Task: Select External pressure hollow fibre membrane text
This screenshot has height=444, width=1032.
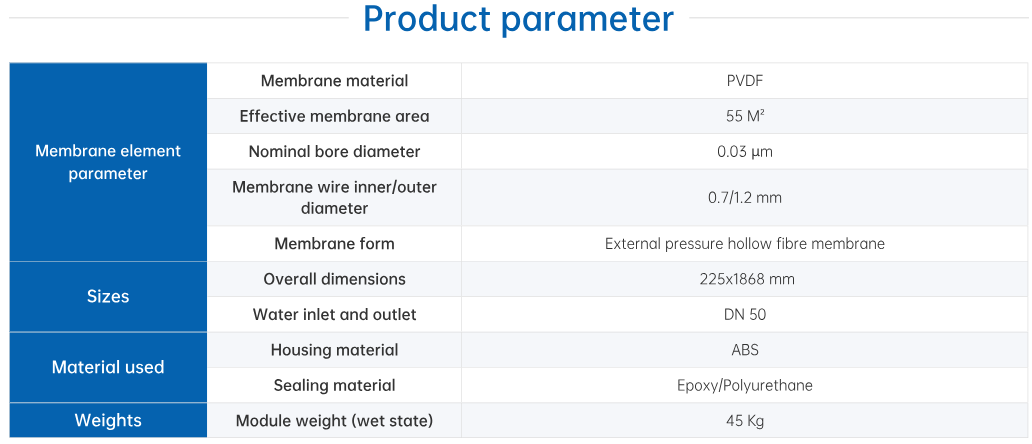Action: click(745, 244)
